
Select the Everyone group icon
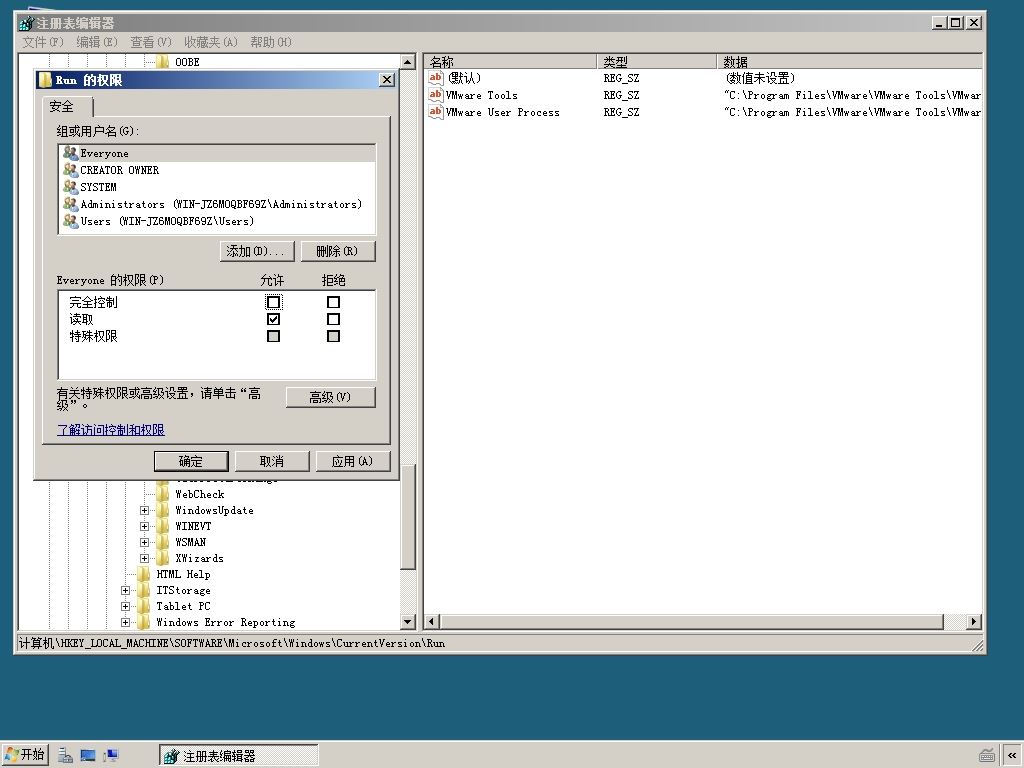point(70,153)
